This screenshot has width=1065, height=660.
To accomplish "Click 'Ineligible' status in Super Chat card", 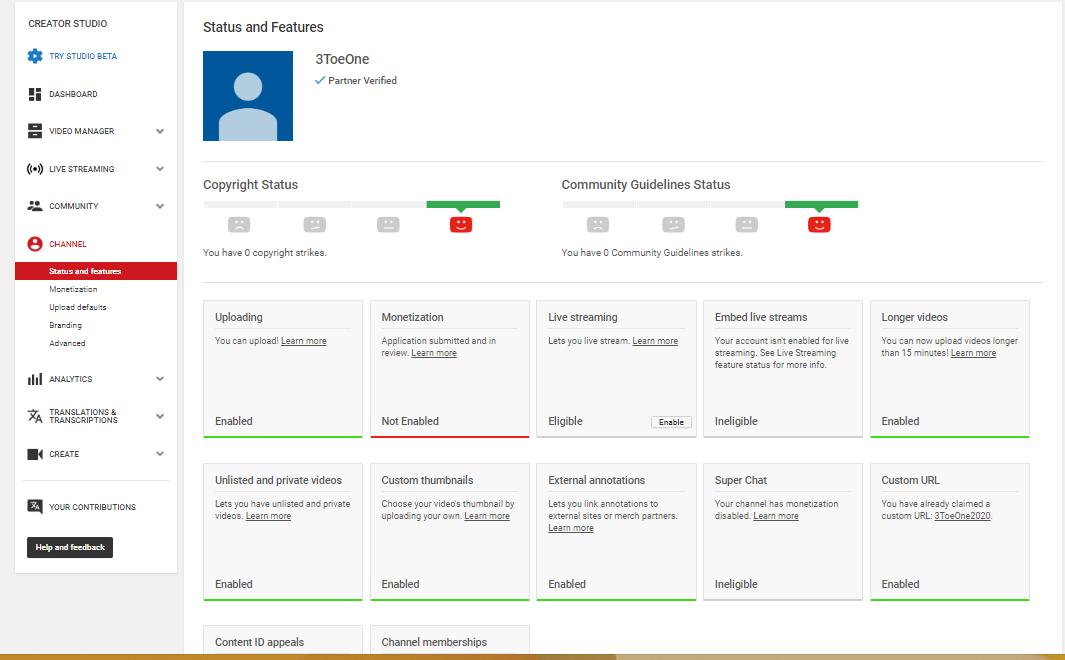I will 736,584.
